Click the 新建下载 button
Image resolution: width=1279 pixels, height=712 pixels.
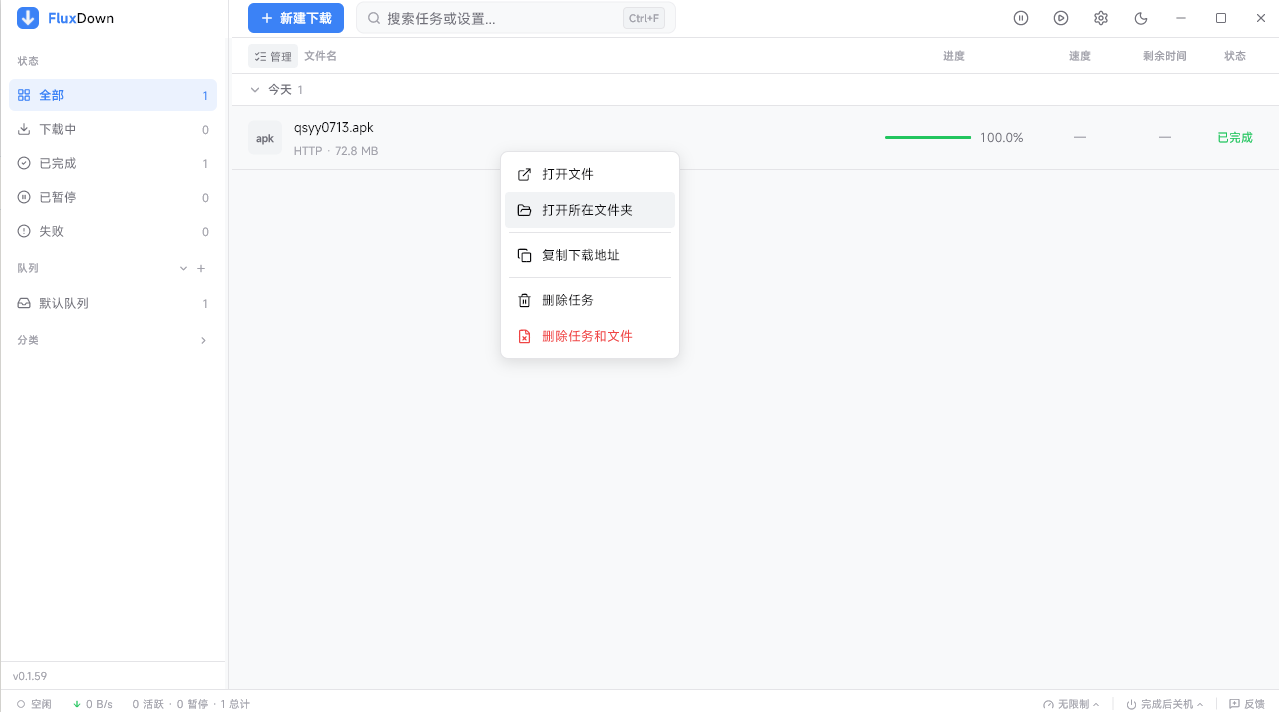296,18
